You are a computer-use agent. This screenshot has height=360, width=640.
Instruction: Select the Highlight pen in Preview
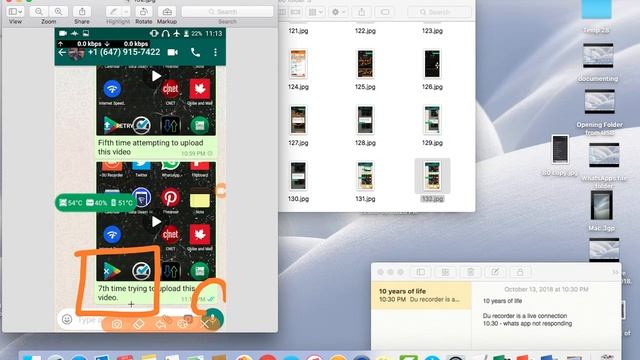point(113,12)
